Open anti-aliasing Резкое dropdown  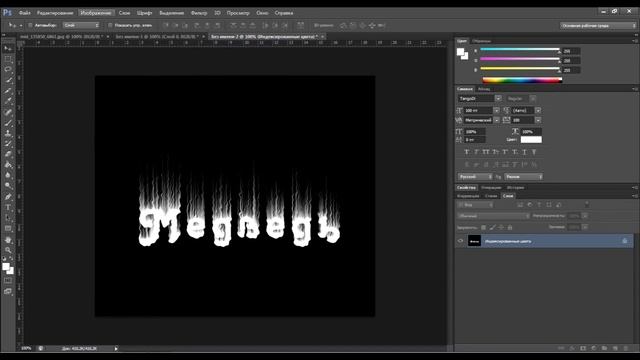[524, 177]
